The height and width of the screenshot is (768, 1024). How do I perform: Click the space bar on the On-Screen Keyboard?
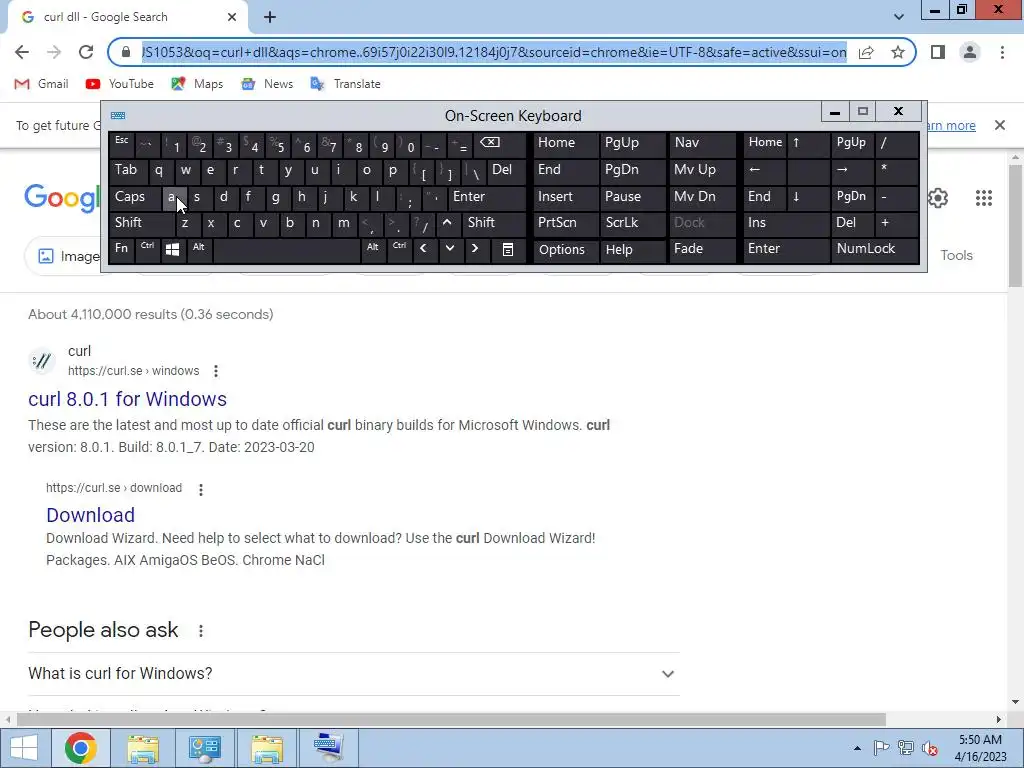coord(287,249)
